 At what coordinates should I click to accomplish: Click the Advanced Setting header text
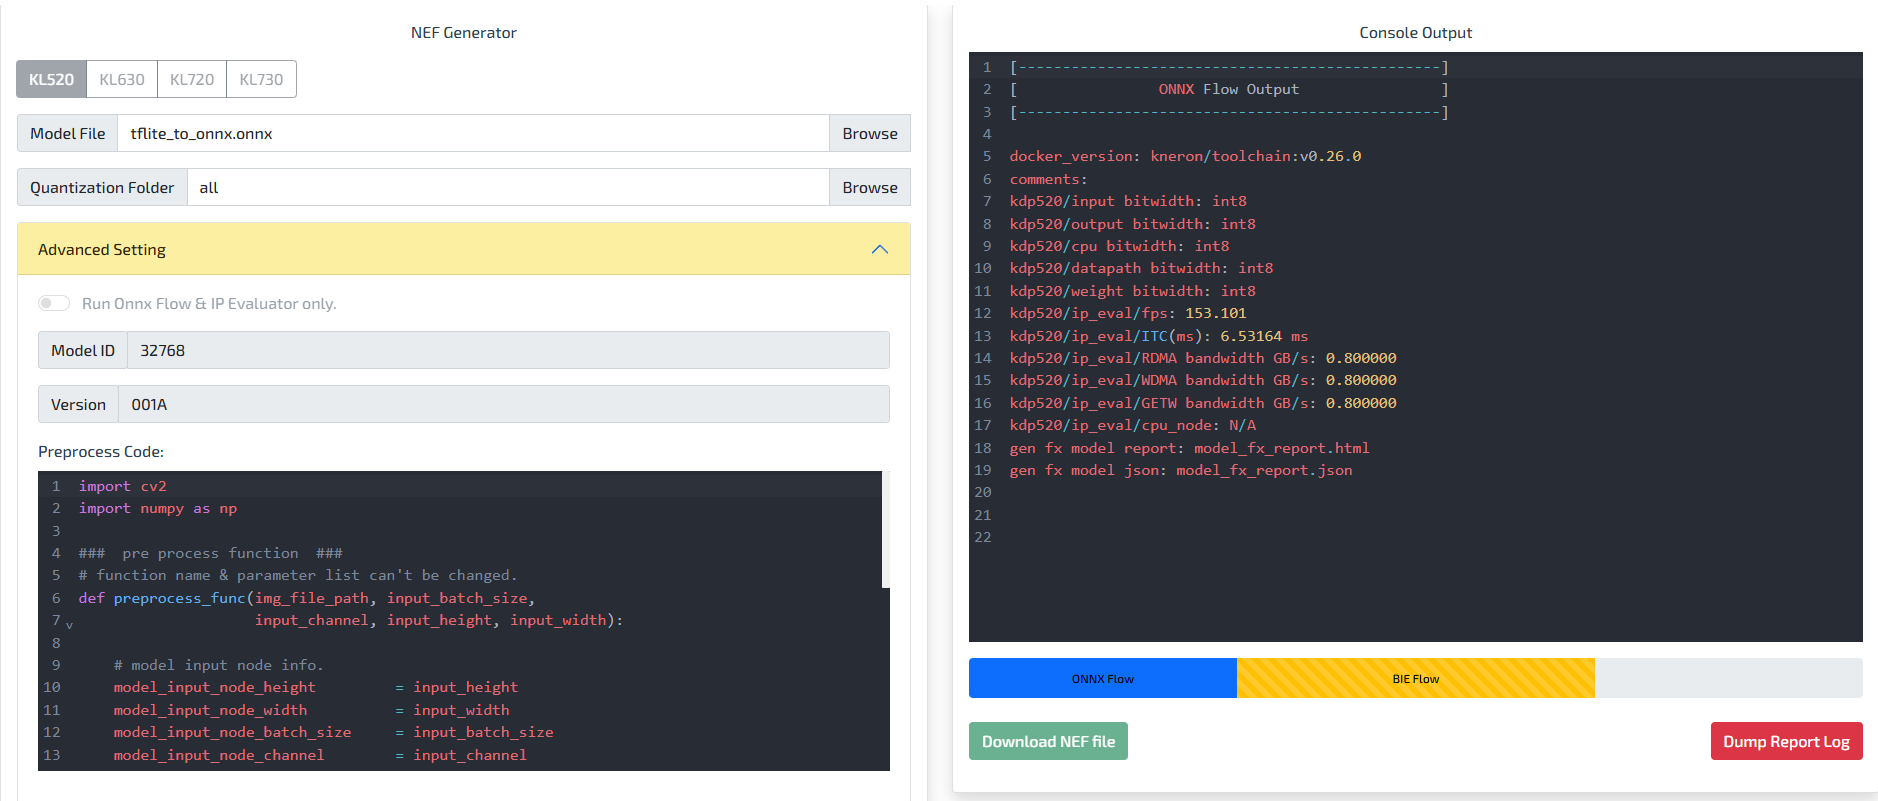(x=102, y=249)
